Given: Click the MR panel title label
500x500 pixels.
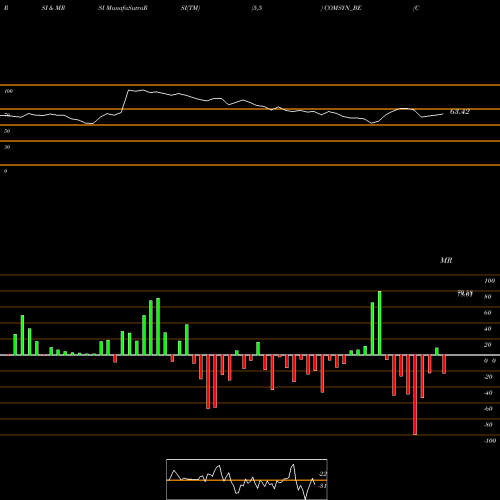Looking at the screenshot, I should tap(446, 260).
